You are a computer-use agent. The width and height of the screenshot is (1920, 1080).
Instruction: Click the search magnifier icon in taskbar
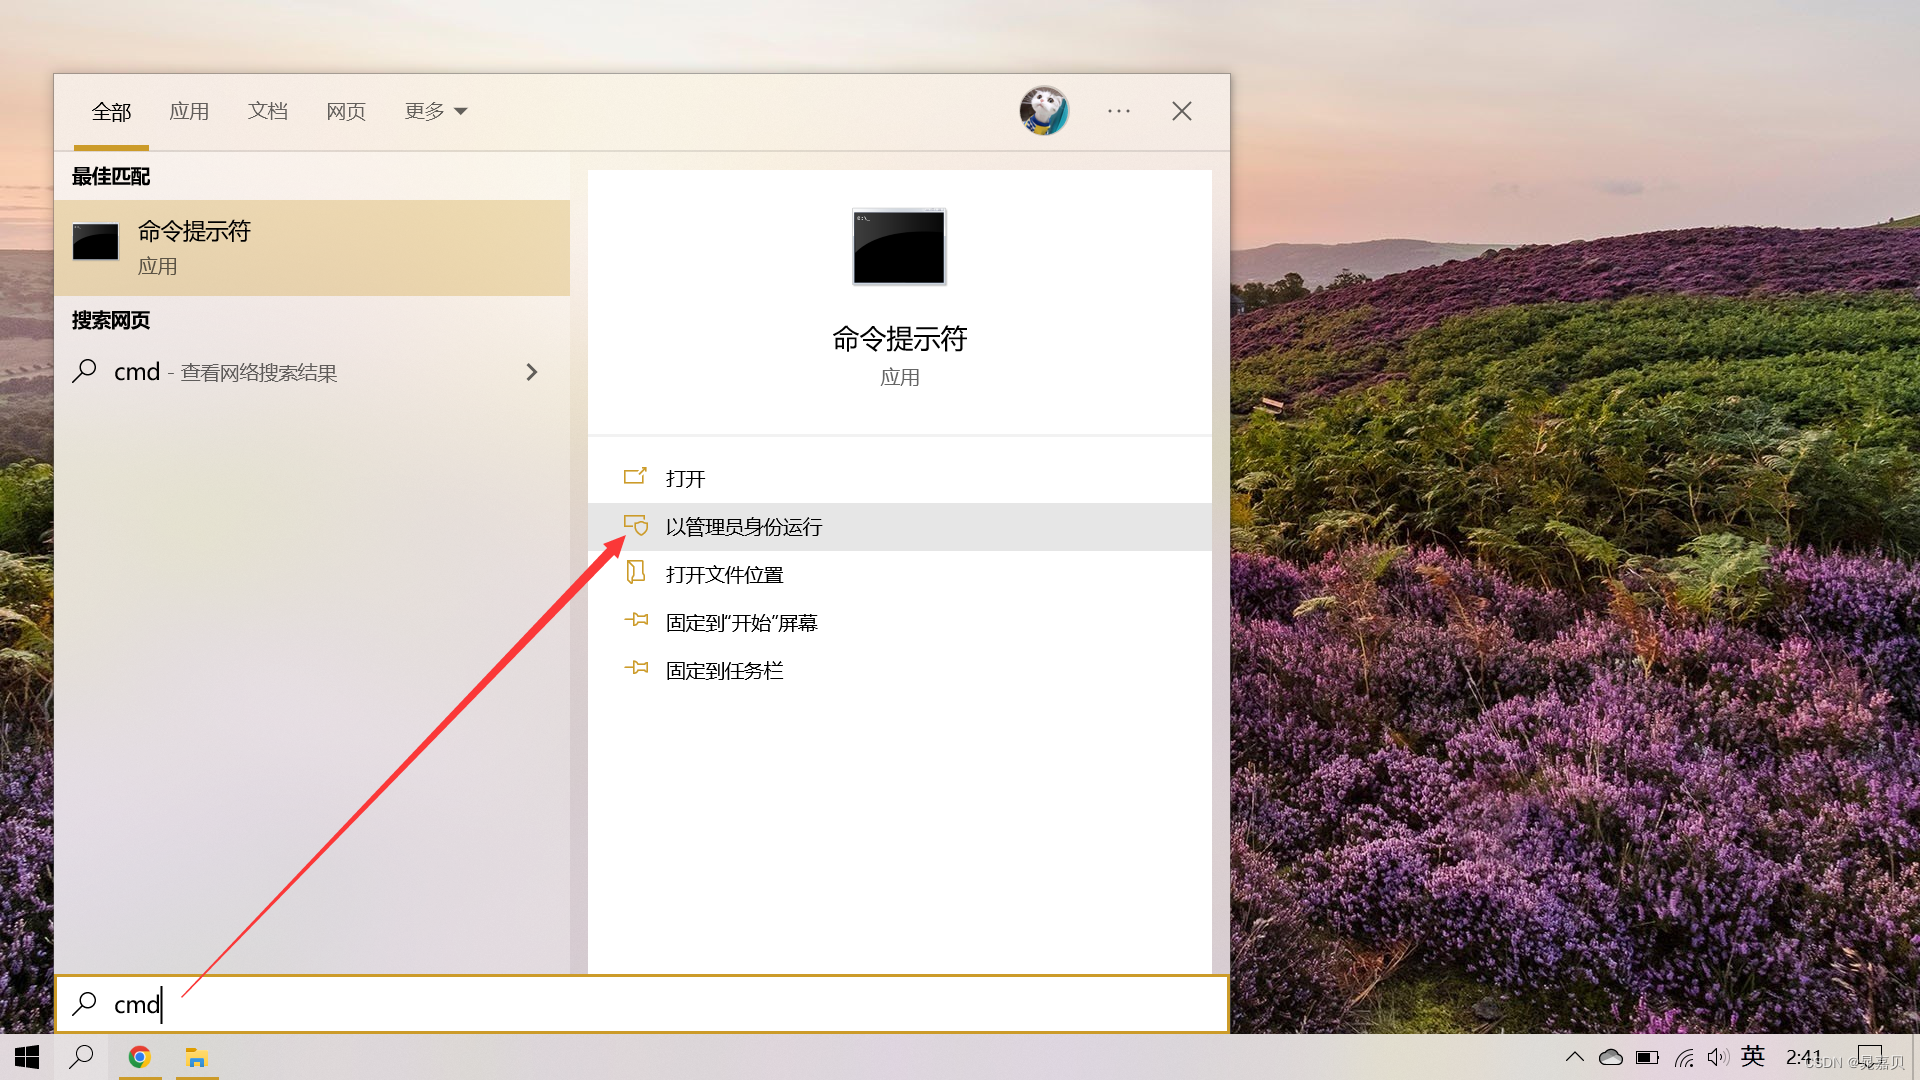coord(80,1056)
